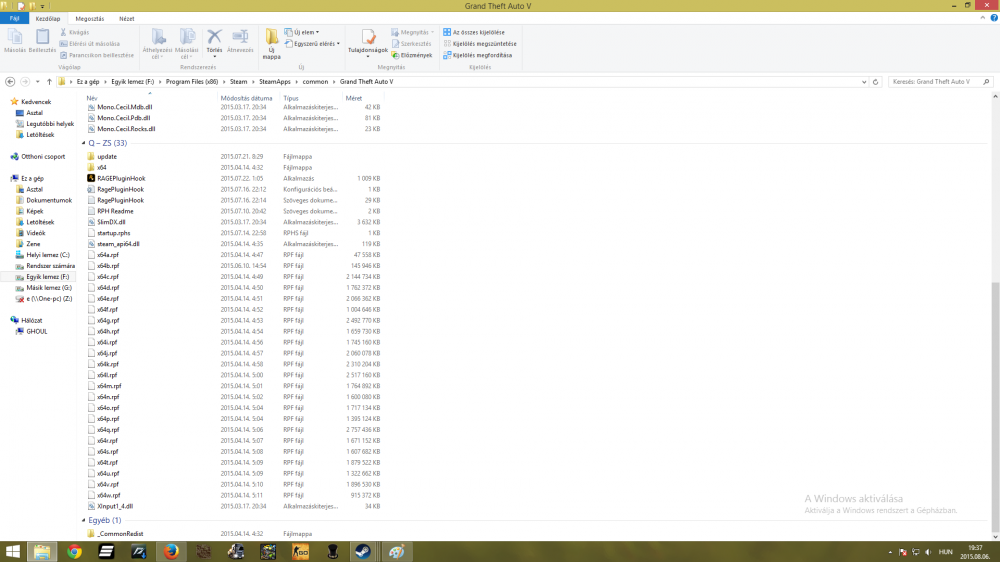Collapse the Q – ZS (33) group
This screenshot has height=562, width=1000.
[x=84, y=143]
